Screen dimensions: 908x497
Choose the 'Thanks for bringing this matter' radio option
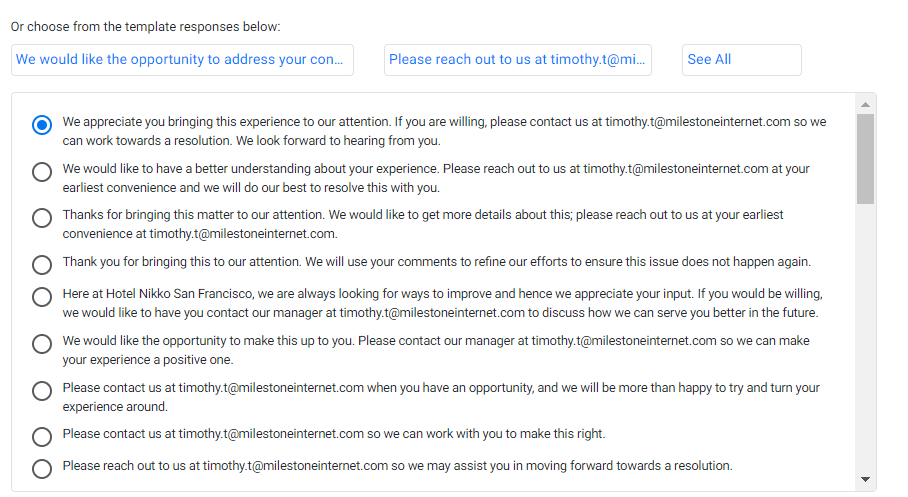[42, 218]
